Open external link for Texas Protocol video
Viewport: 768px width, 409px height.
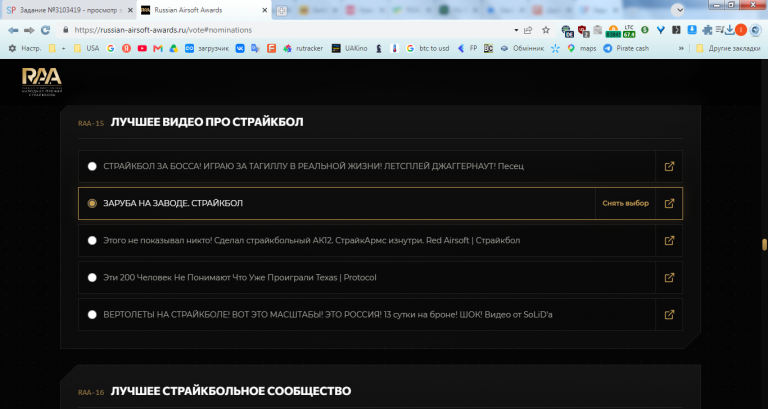(x=669, y=278)
